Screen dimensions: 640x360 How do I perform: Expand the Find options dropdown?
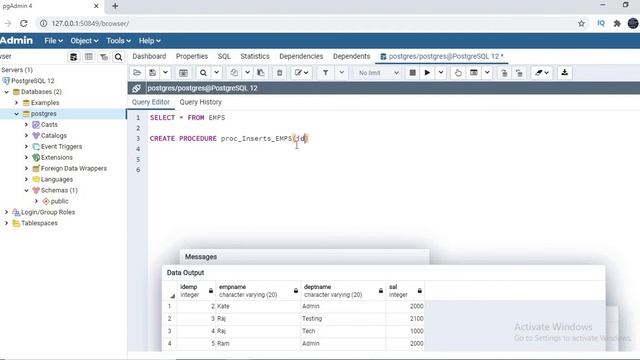pos(217,73)
